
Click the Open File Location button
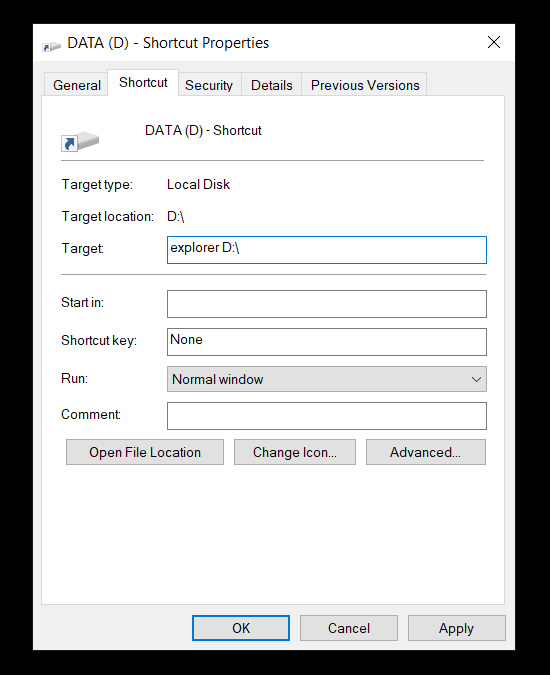[145, 452]
